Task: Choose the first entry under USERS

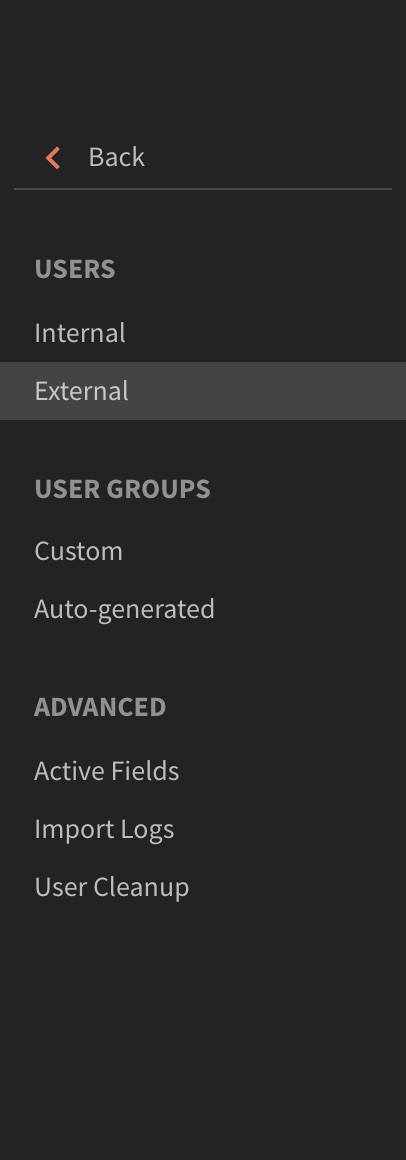Action: (80, 333)
